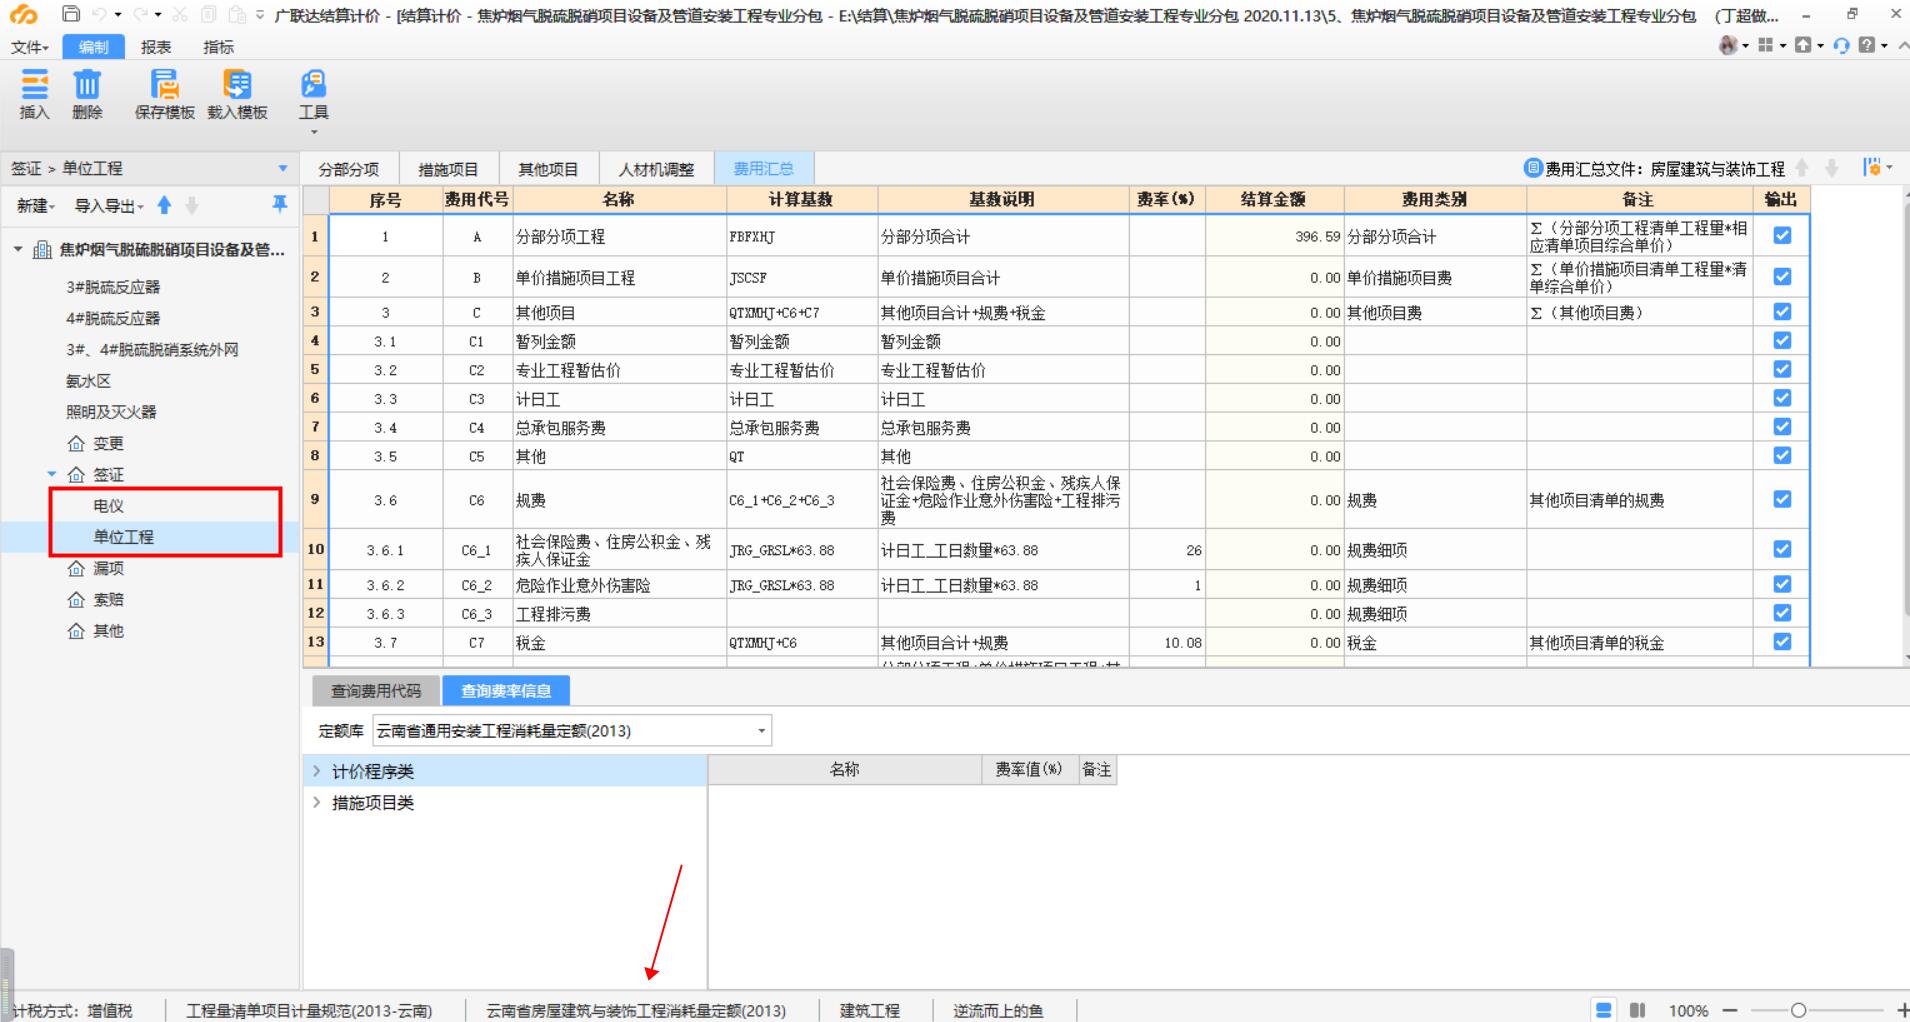Switch to the 其他项目 tab
The image size is (1910, 1022).
tap(548, 169)
